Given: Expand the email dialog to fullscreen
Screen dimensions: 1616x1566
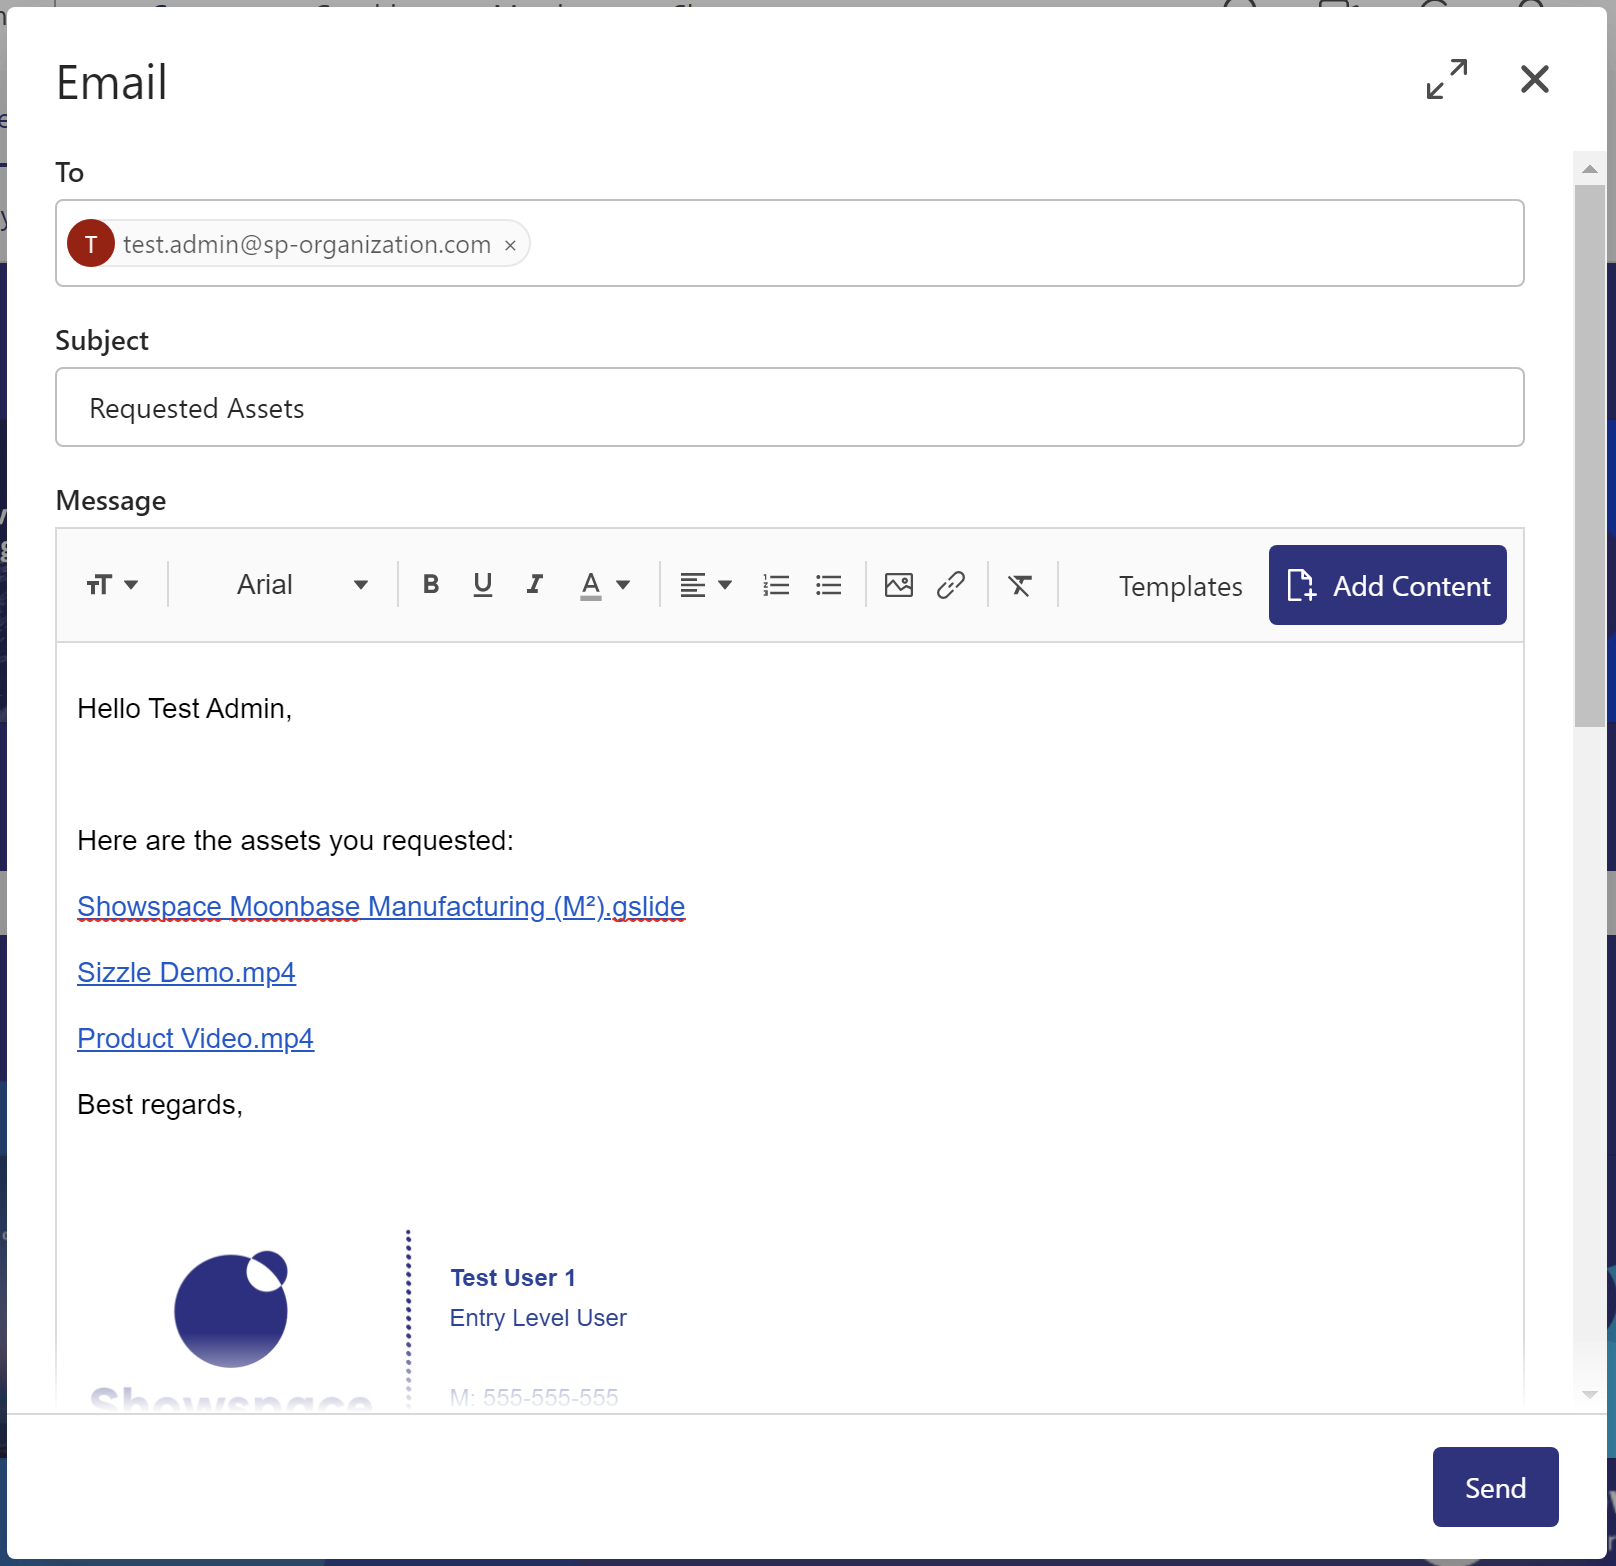Looking at the screenshot, I should click(x=1447, y=79).
